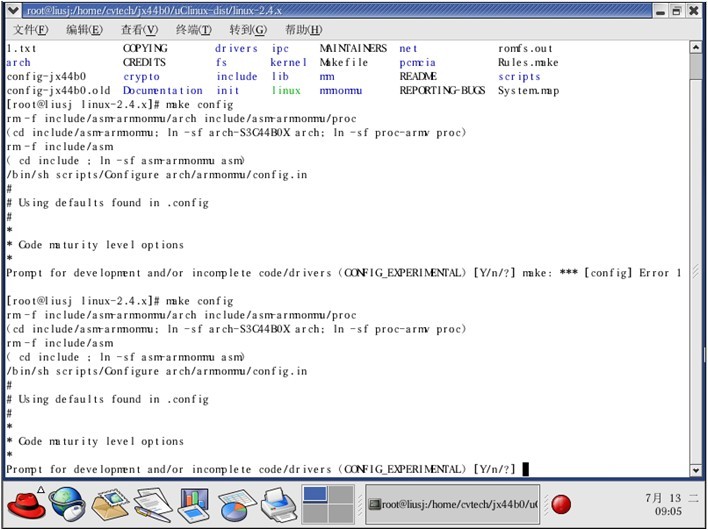708x530 pixels.
Task: Open the 文件(F) menu
Action: point(30,30)
